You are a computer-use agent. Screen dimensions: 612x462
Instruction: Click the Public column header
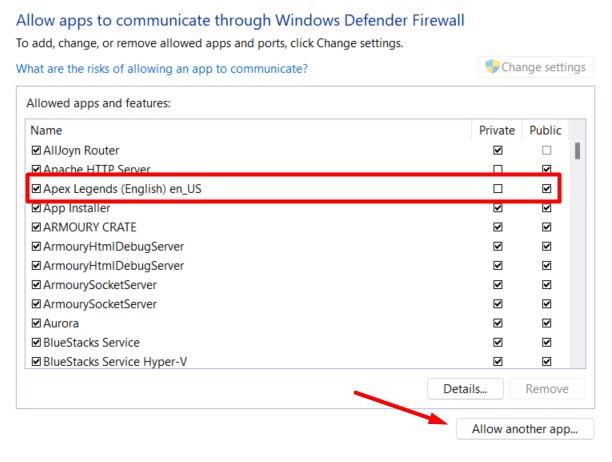pos(545,130)
